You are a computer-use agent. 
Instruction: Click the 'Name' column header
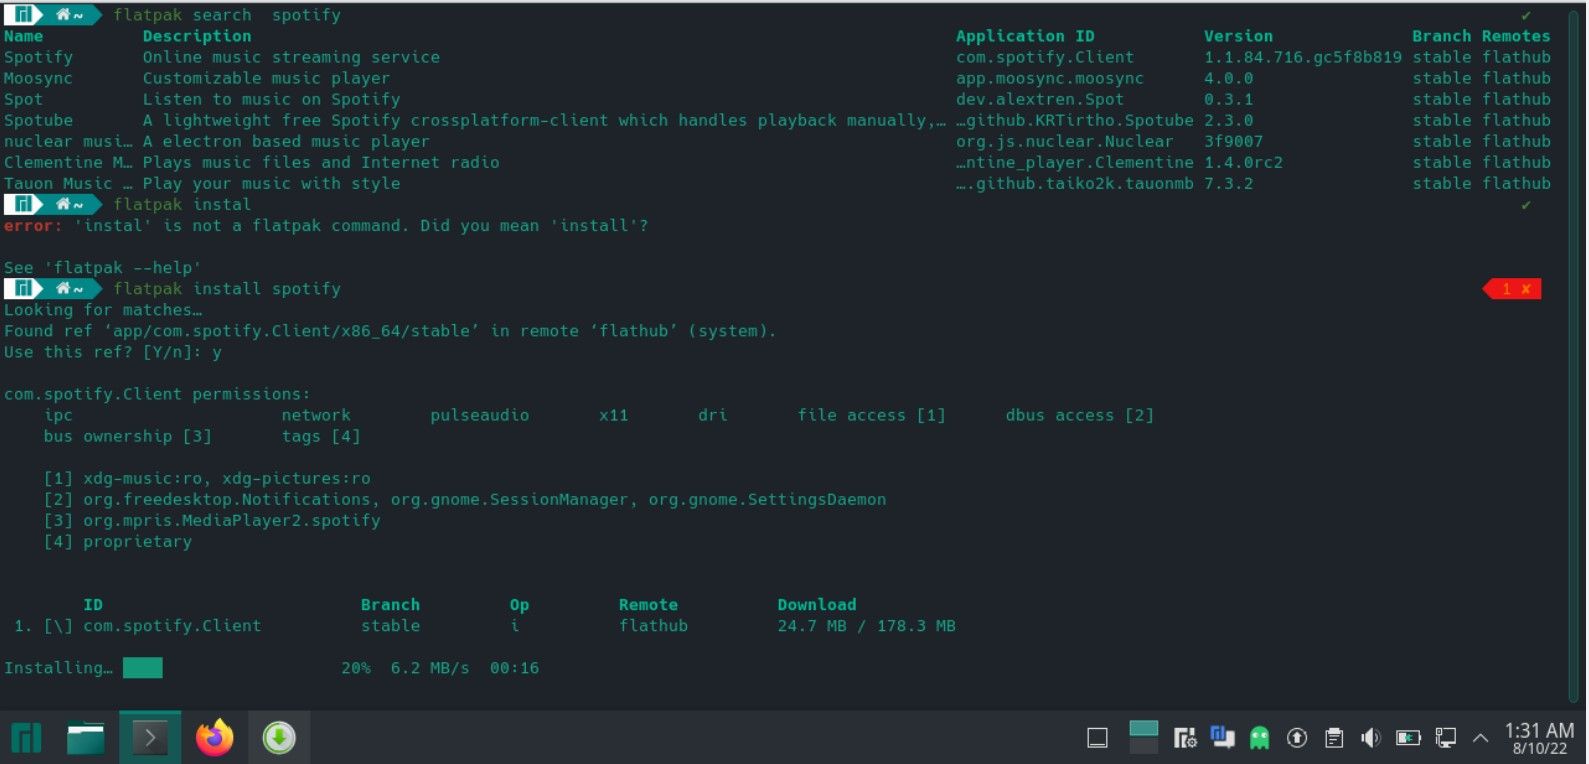click(24, 36)
